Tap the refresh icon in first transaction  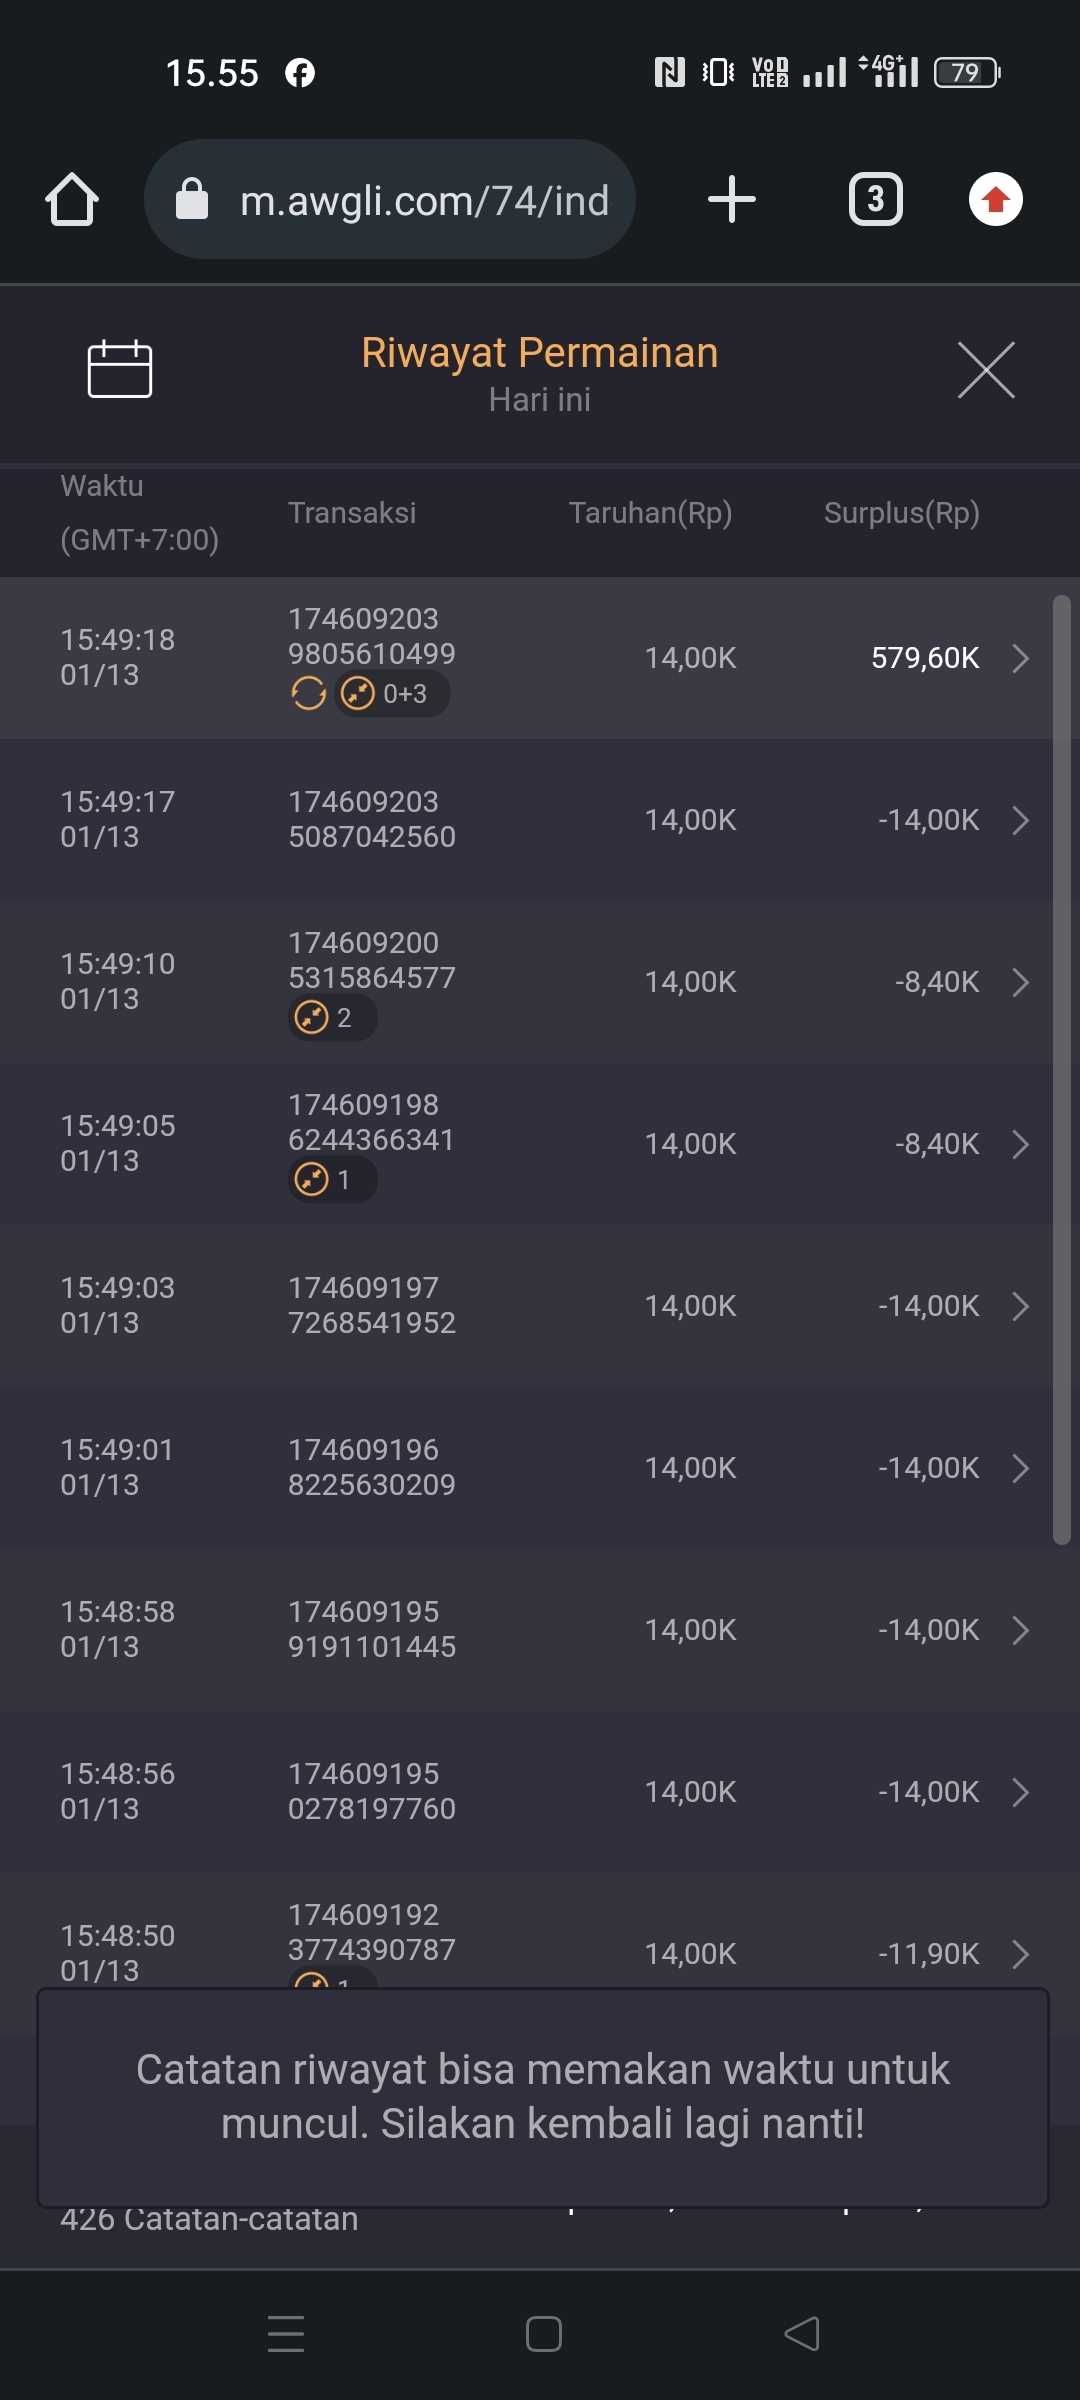click(308, 693)
